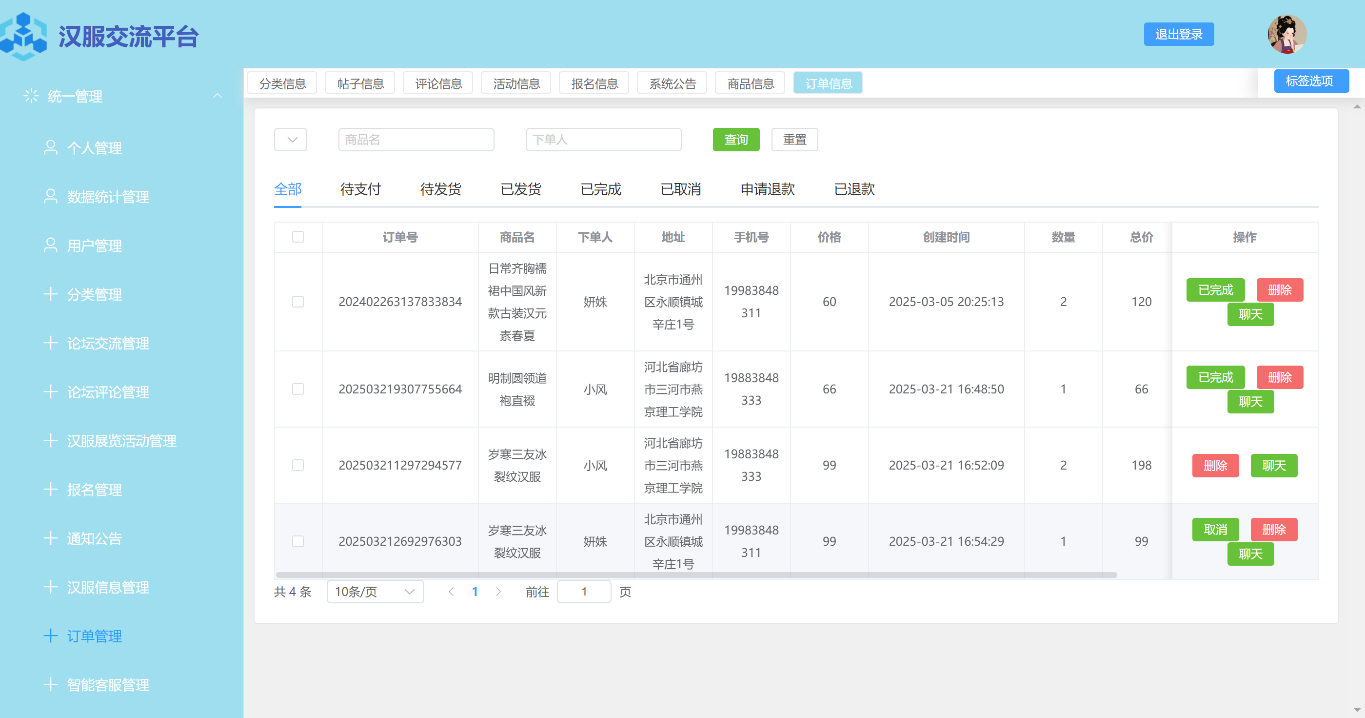Viewport: 1365px width, 718px height.
Task: Open the 10条/页 page size dropdown
Action: click(x=375, y=592)
